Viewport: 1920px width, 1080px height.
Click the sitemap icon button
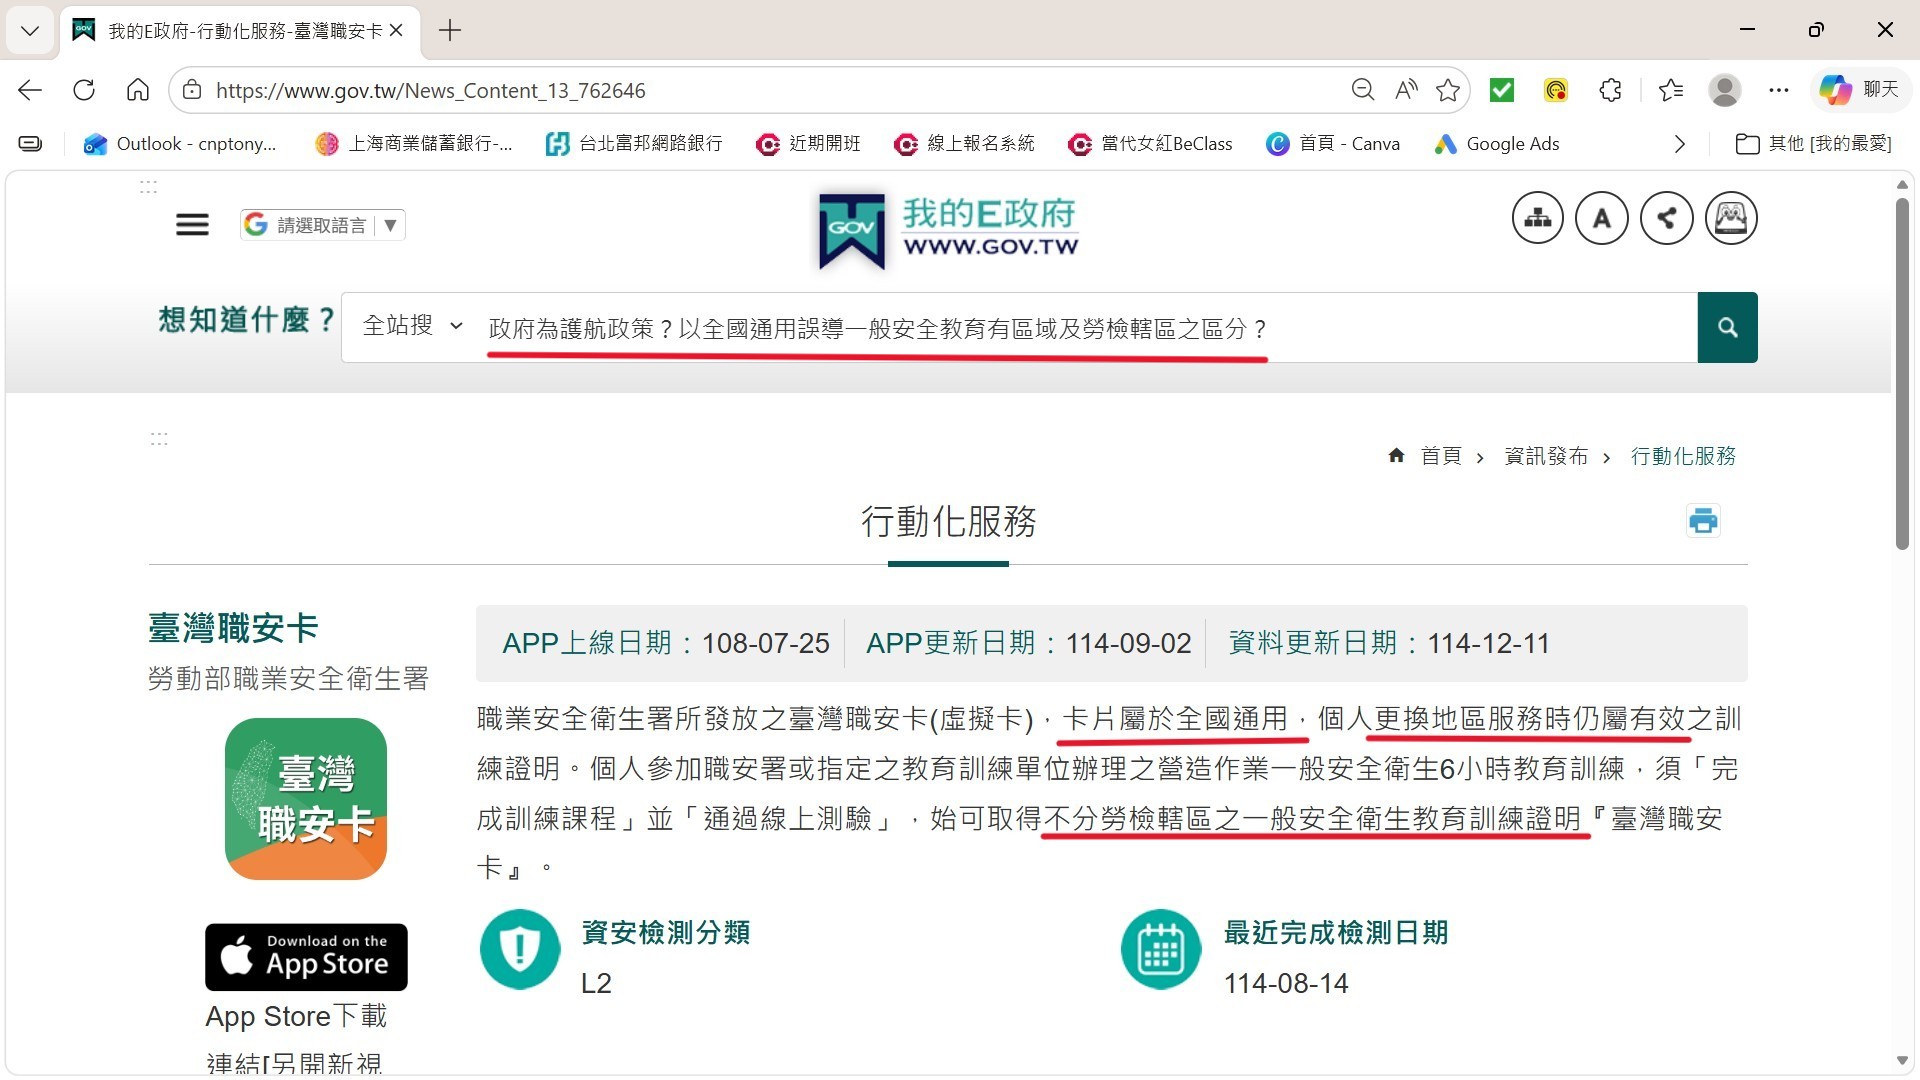coord(1537,218)
